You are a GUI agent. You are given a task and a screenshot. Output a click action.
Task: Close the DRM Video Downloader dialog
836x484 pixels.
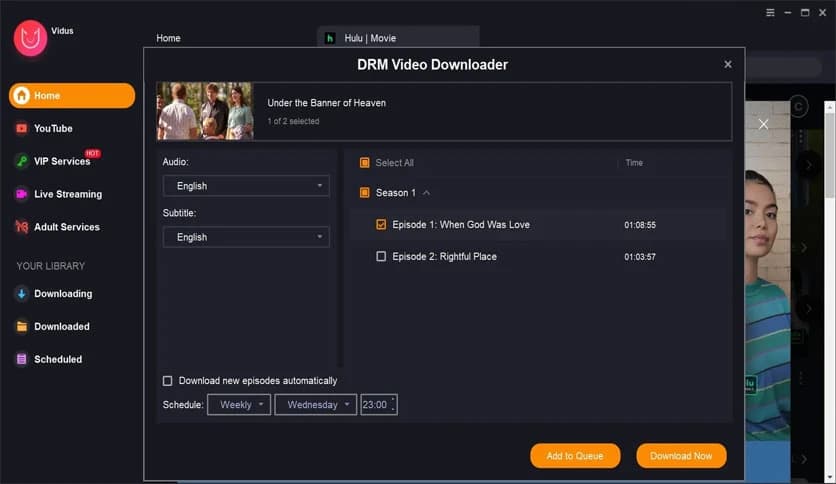[x=728, y=64]
